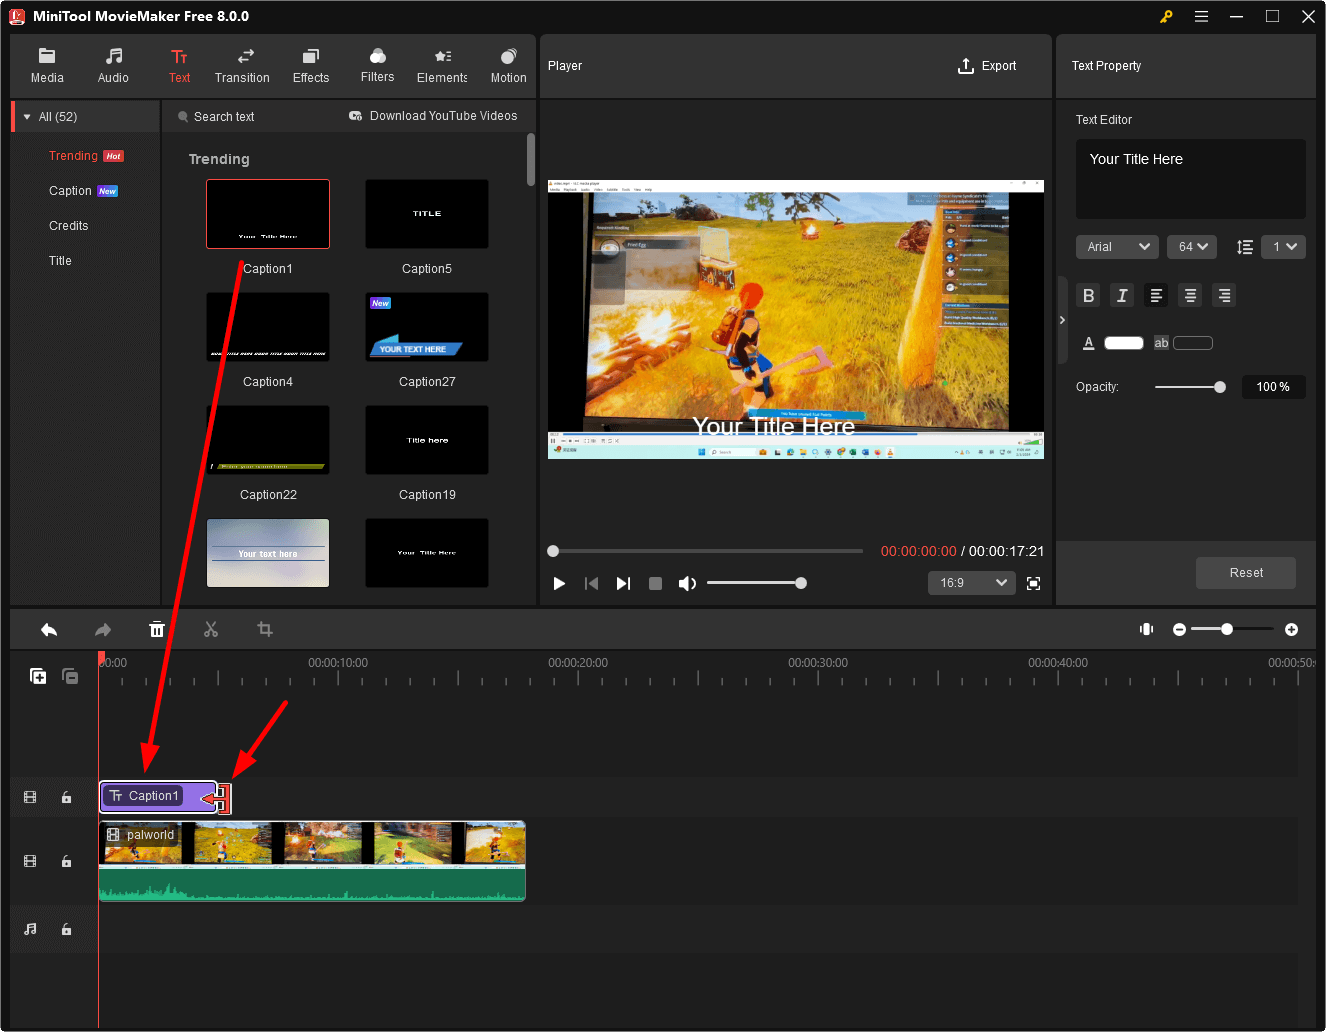
Task: Select the Title category
Action: [x=60, y=261]
